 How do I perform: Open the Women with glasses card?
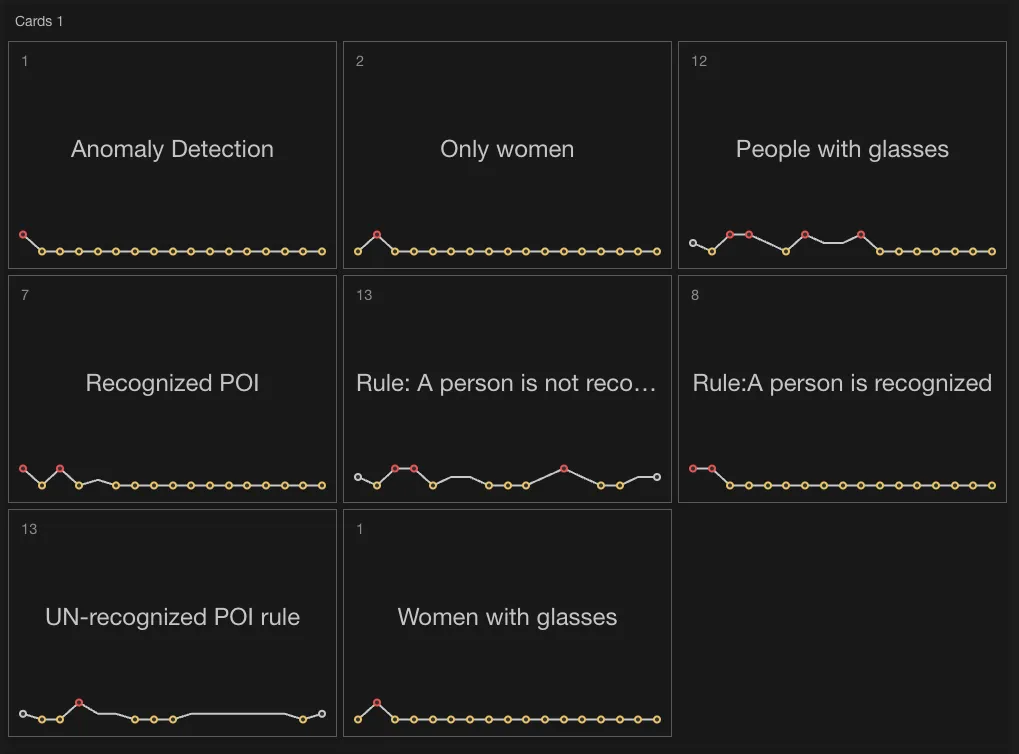click(507, 623)
